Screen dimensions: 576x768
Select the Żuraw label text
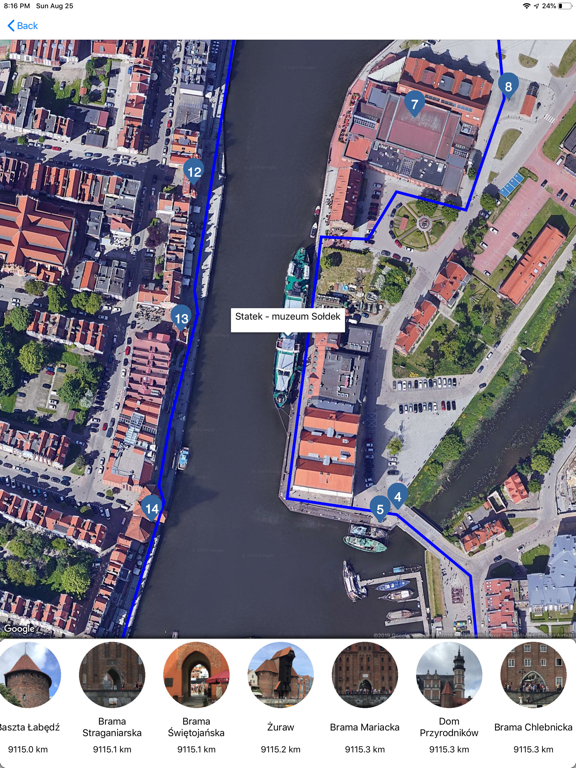(280, 727)
